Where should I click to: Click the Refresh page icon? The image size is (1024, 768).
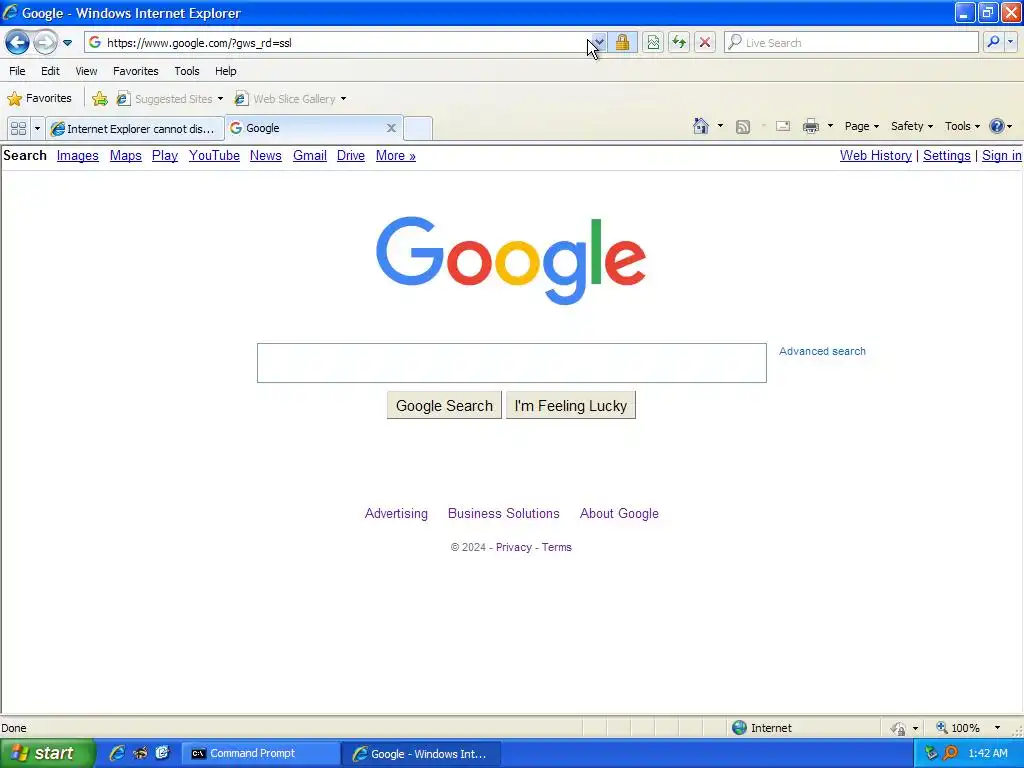tap(679, 42)
